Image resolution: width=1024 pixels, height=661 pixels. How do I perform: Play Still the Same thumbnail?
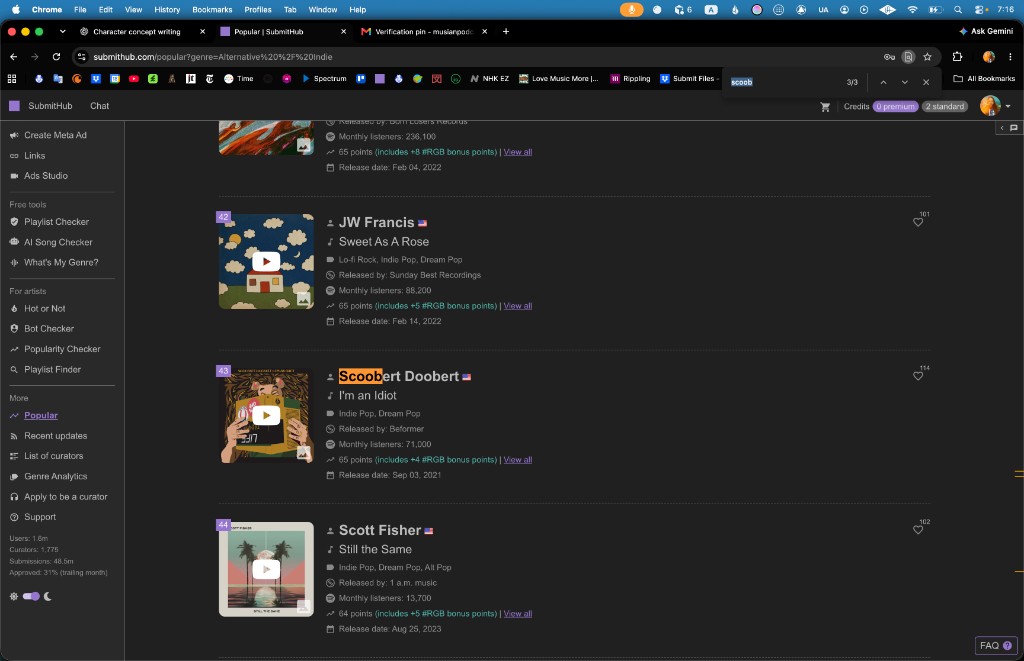pyautogui.click(x=266, y=569)
